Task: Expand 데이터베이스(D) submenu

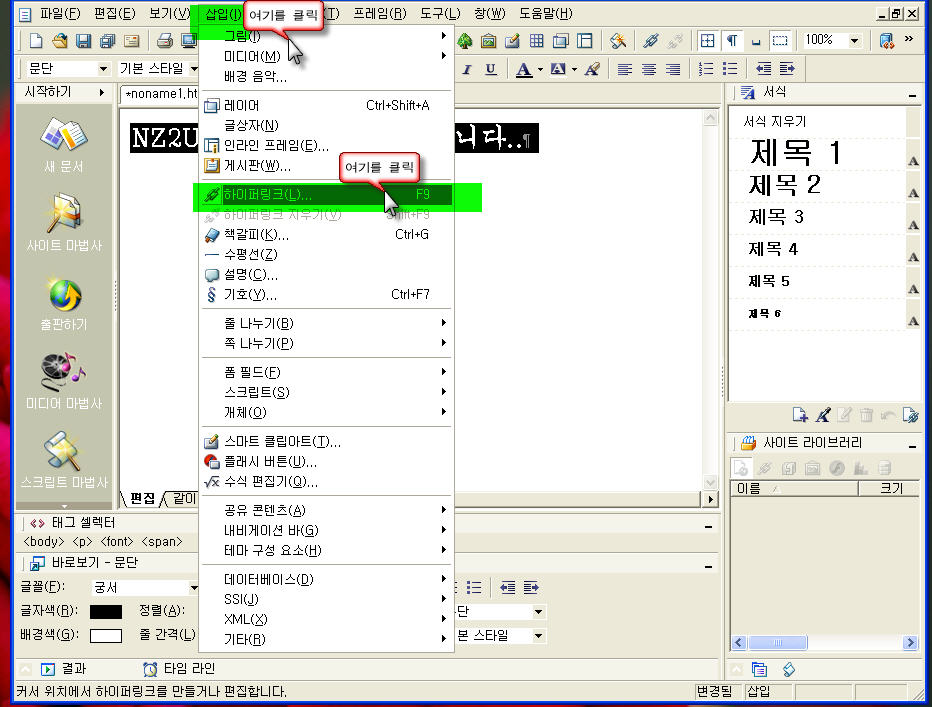Action: tap(327, 579)
